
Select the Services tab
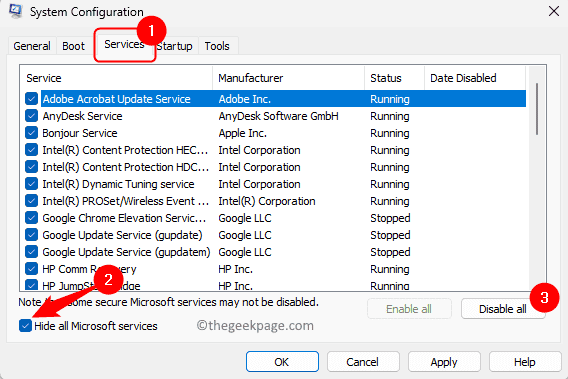(124, 44)
